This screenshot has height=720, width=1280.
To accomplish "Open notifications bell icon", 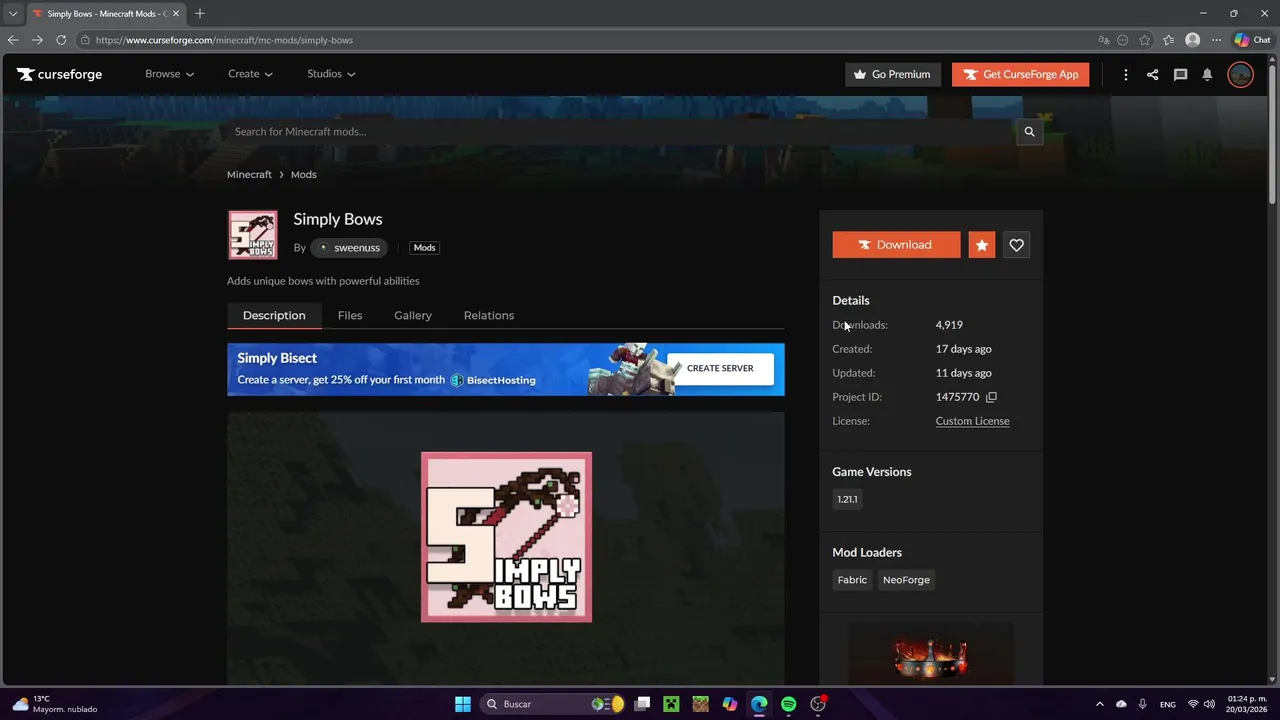I will click(1207, 74).
